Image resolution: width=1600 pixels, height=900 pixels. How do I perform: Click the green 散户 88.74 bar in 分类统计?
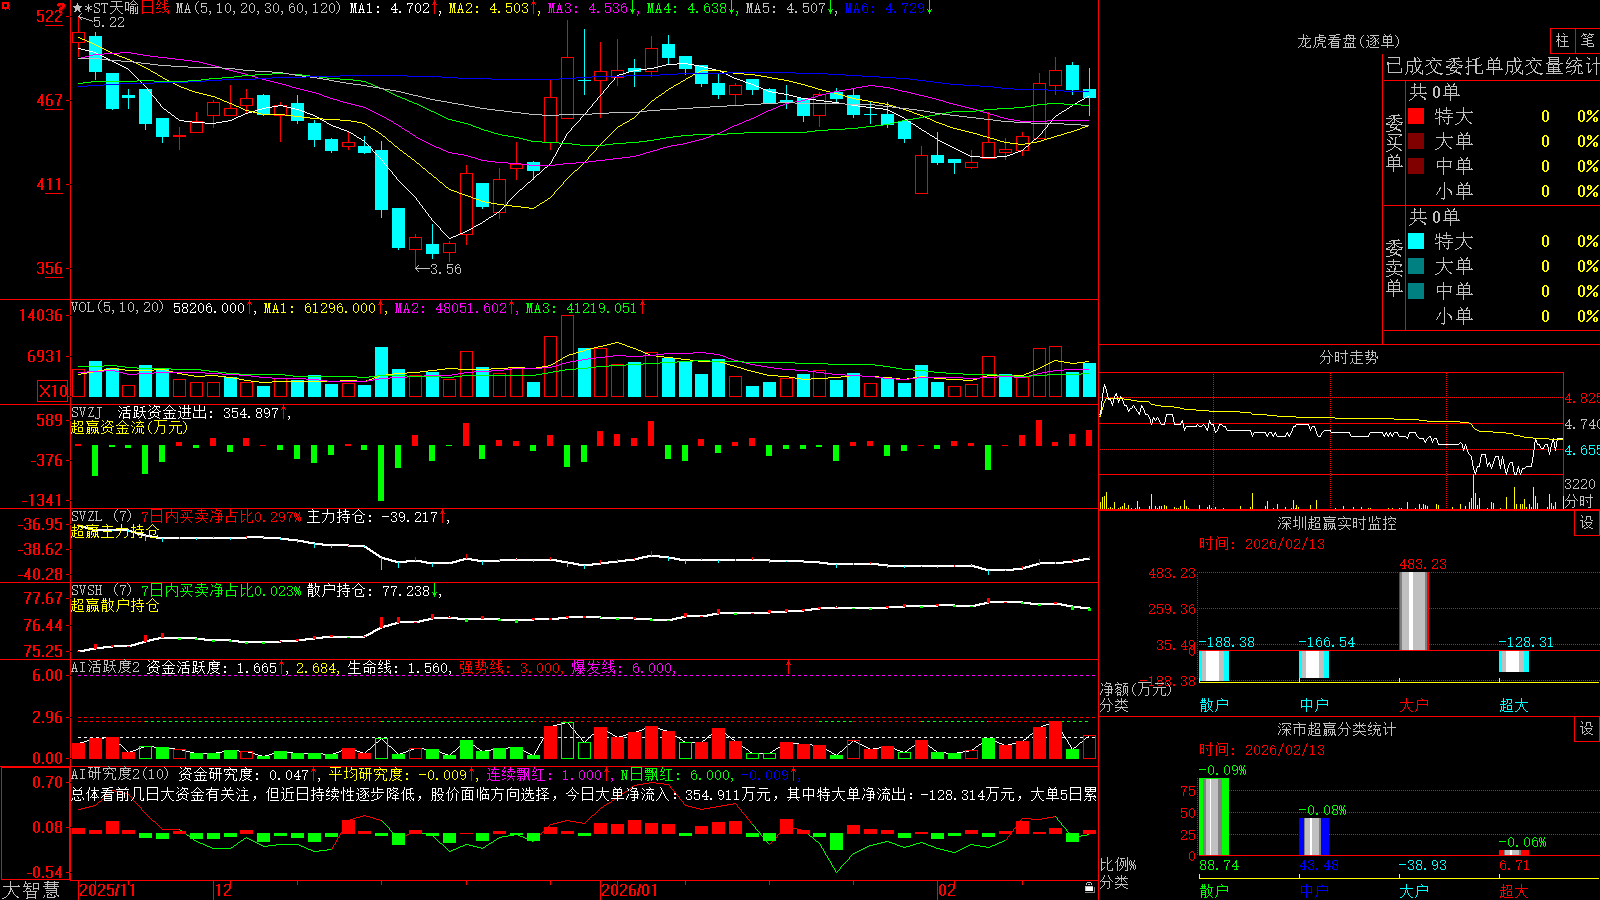pos(1214,817)
